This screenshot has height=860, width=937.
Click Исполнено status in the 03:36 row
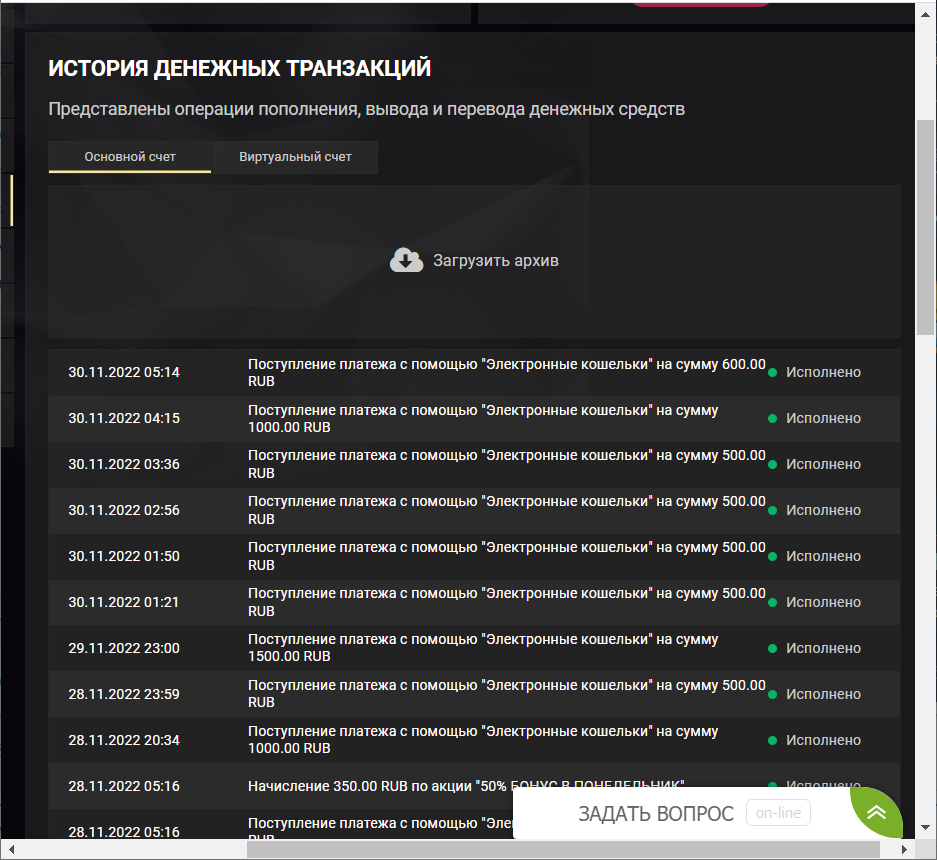[823, 464]
